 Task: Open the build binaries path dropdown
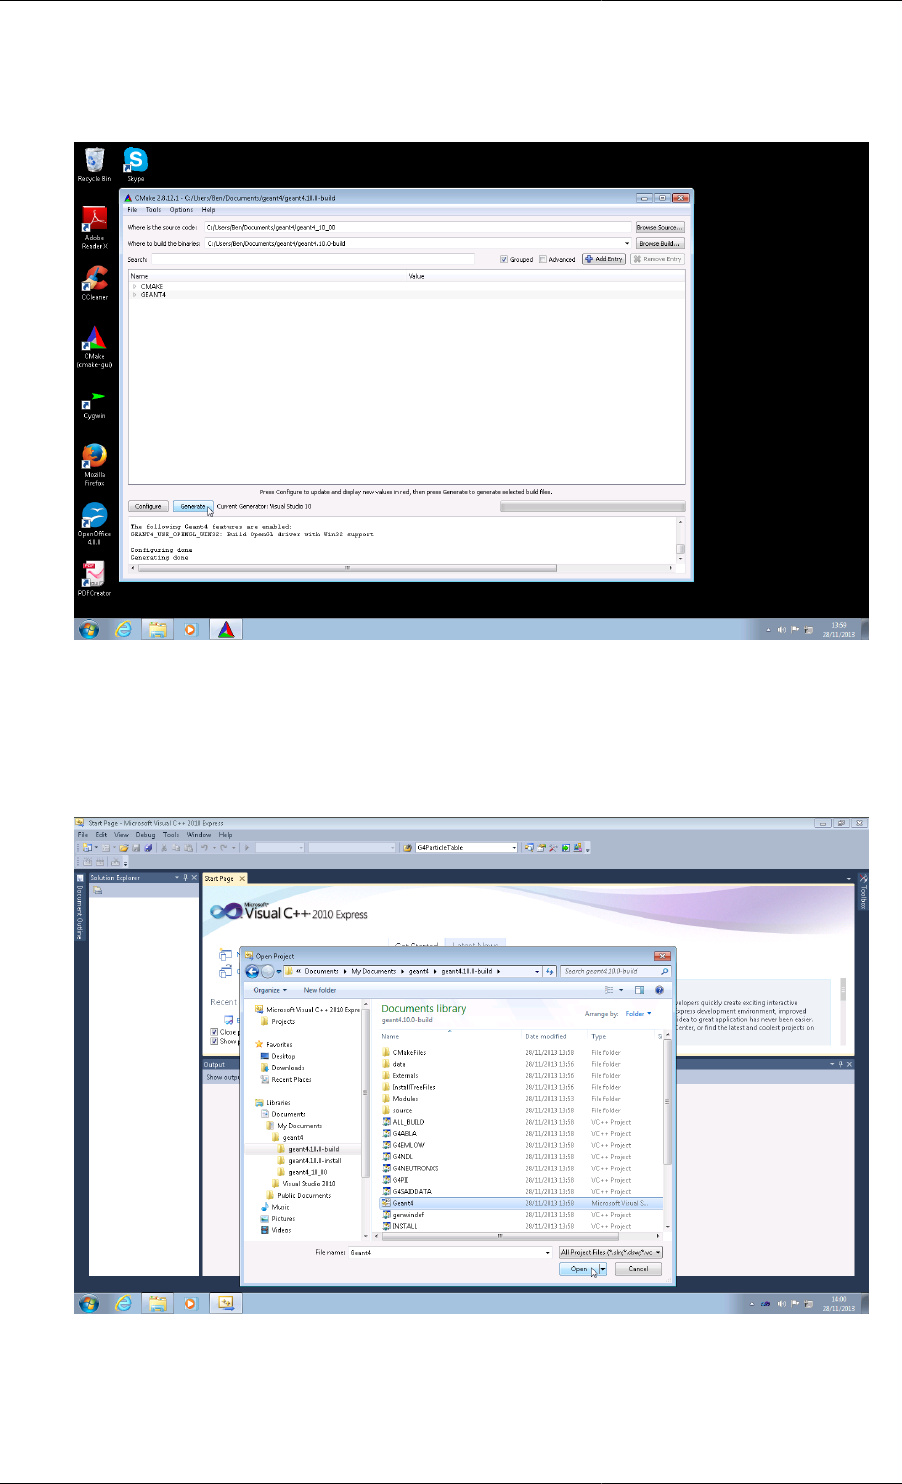(x=627, y=243)
